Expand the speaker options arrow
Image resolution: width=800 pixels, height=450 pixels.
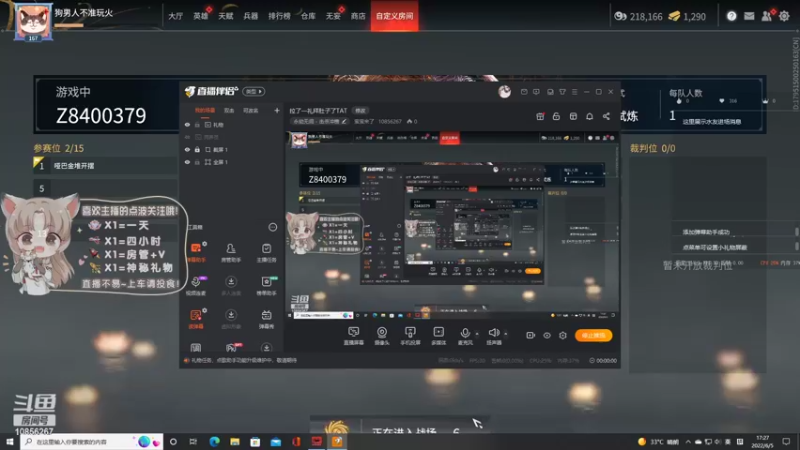coord(506,334)
